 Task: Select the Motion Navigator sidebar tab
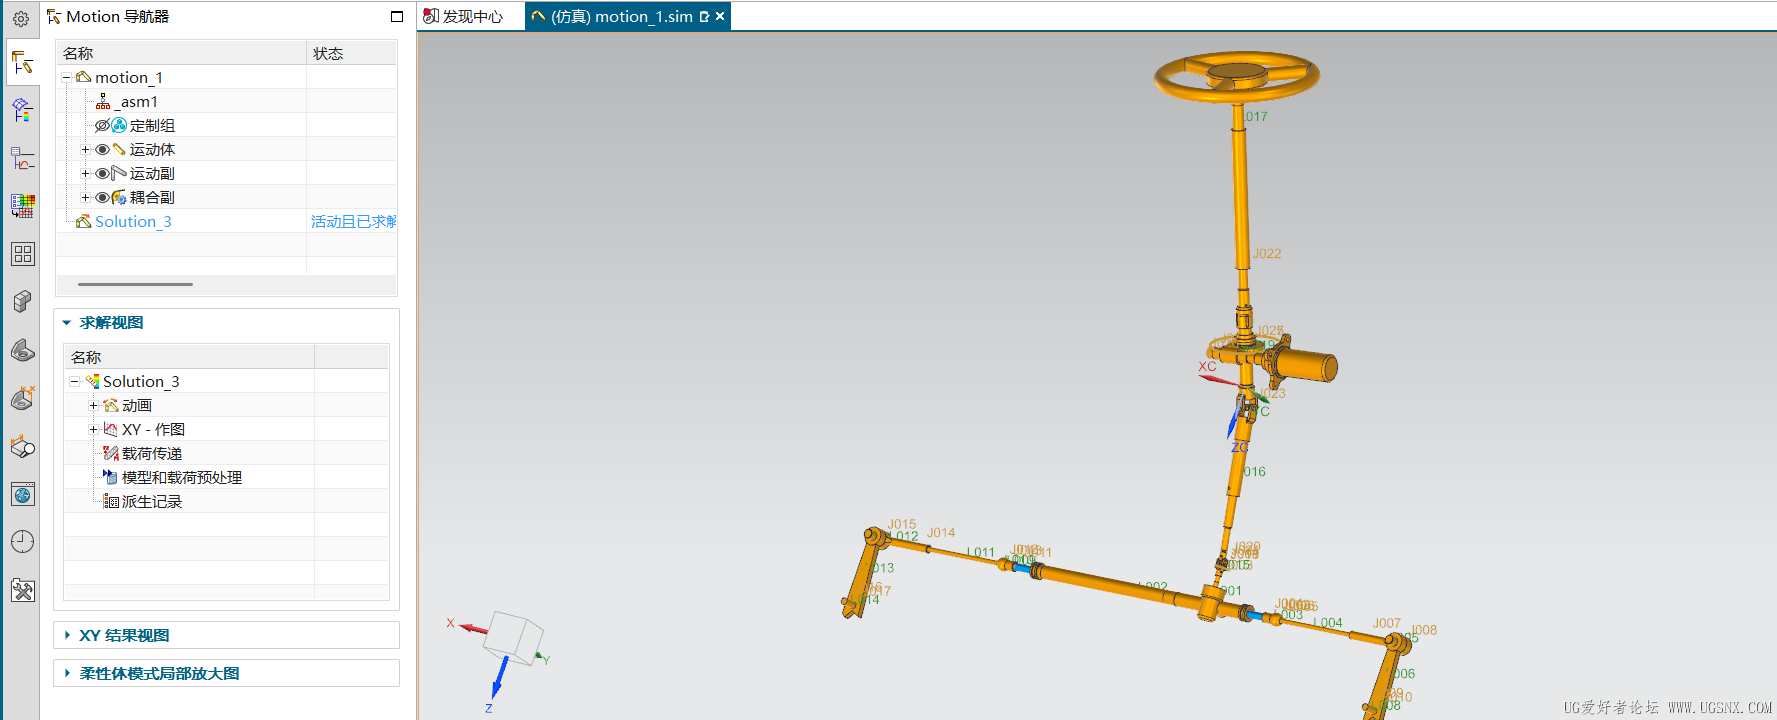point(22,63)
